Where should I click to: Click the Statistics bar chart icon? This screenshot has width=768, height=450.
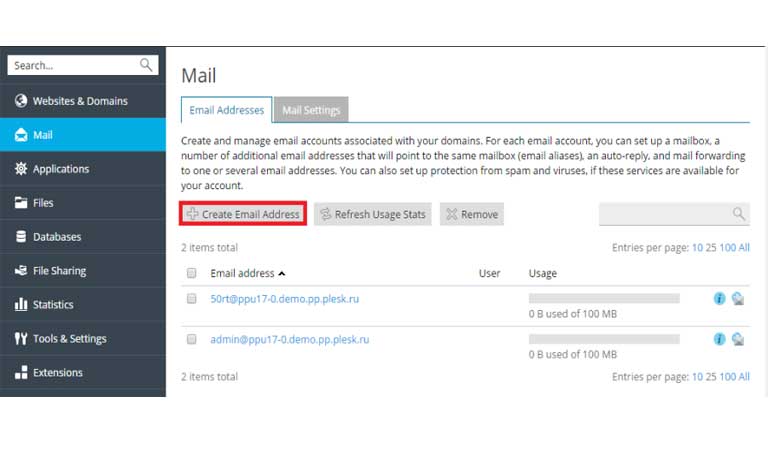21,304
